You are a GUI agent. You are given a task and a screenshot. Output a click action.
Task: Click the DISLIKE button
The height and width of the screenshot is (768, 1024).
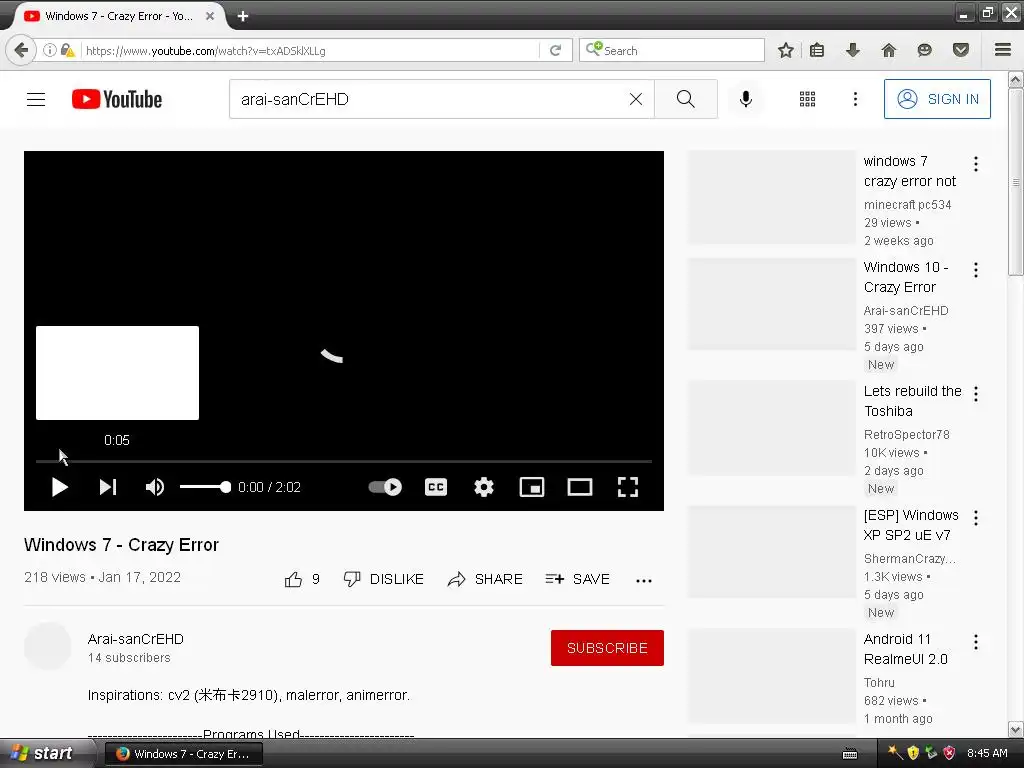(x=384, y=579)
